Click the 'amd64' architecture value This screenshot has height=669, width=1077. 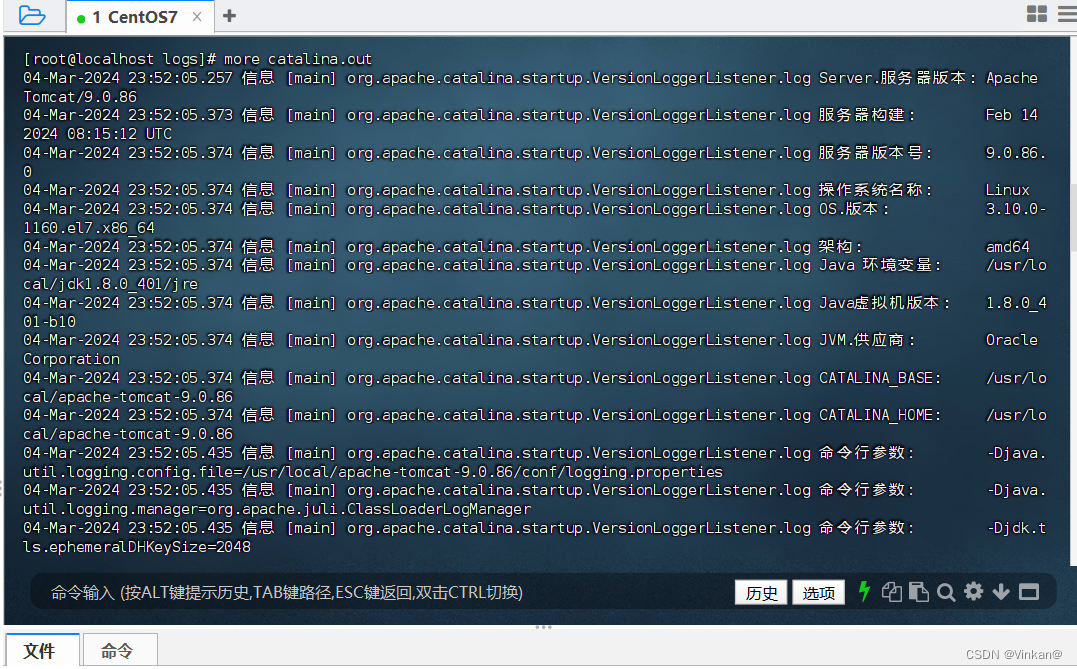(1008, 247)
